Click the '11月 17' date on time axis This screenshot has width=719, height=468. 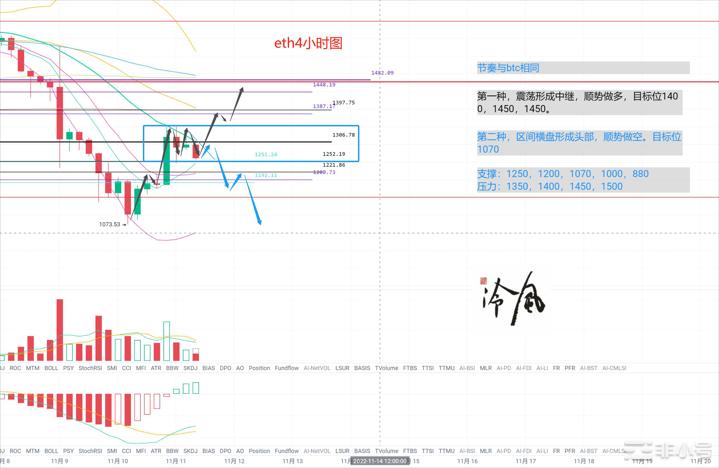[525, 461]
